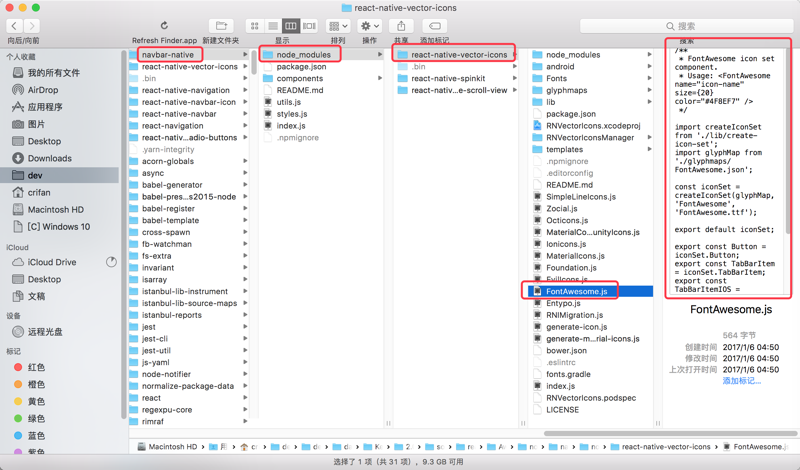800x470 pixels.
Task: Filter by the blue tag
Action: coord(36,436)
